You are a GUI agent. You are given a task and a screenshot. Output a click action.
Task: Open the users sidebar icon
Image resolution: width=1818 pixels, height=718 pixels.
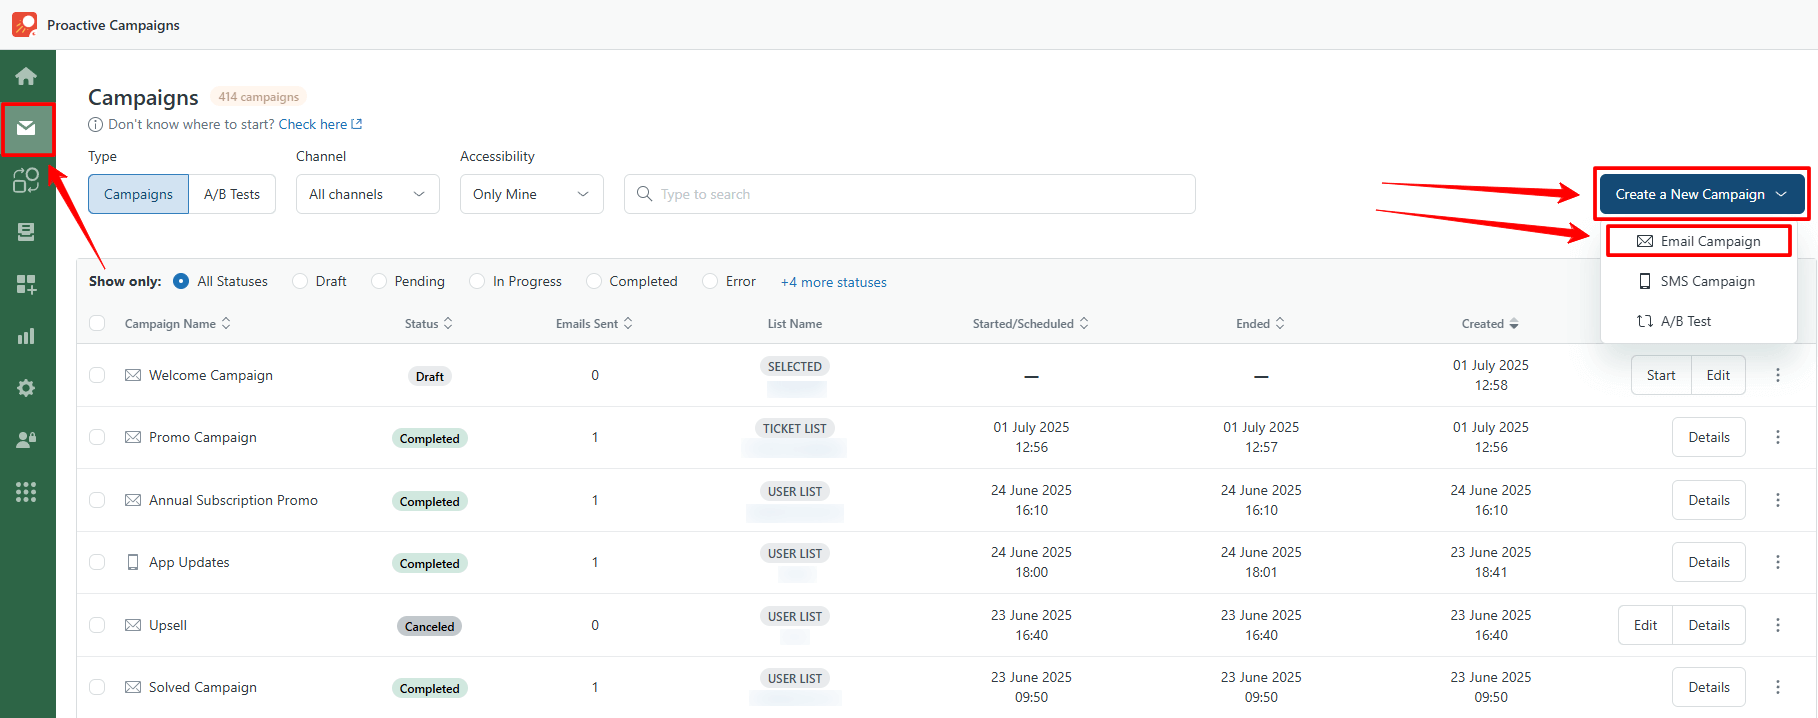coord(26,440)
